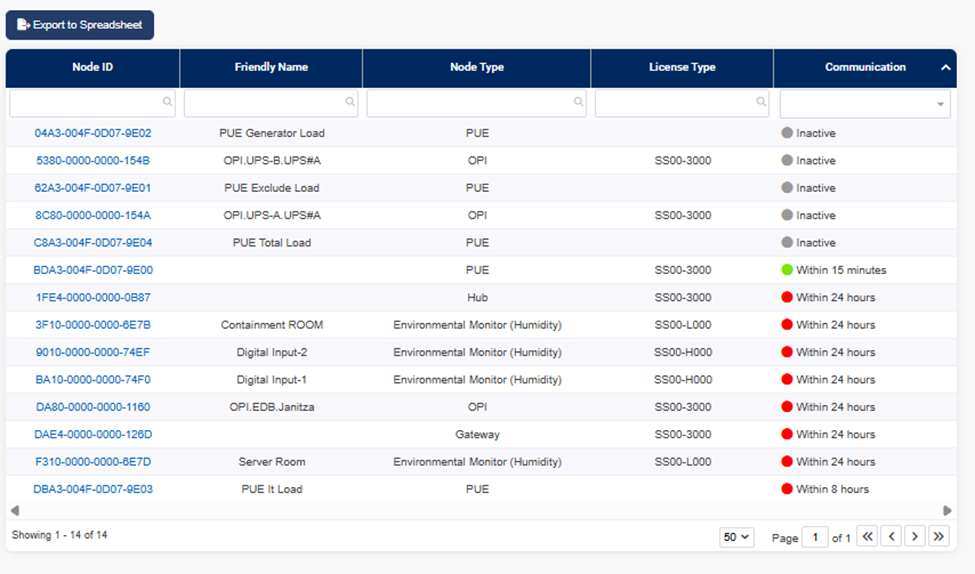The width and height of the screenshot is (975, 574).
Task: Open node 04A3-004F-0D07-9E02 link
Action: [x=93, y=133]
